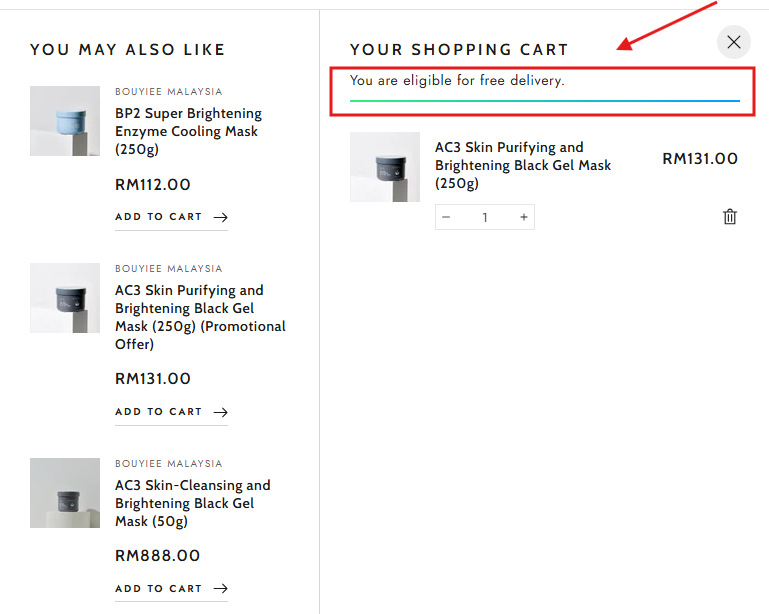Click the blue BP2 mask product thumbnail
This screenshot has width=769, height=614.
click(x=65, y=121)
